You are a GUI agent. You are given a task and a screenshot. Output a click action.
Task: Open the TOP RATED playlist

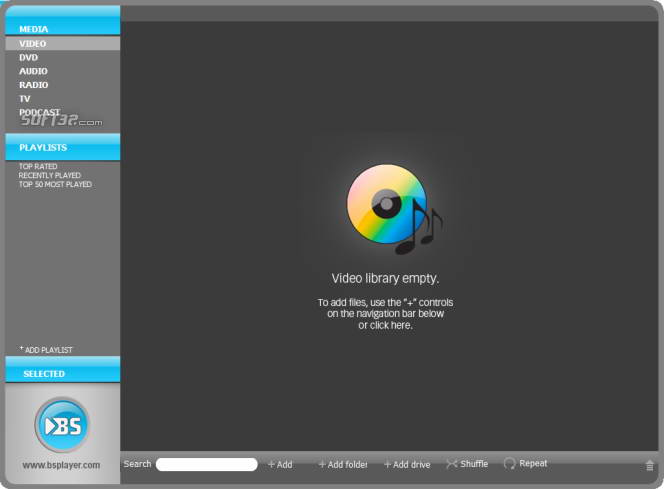coord(38,166)
